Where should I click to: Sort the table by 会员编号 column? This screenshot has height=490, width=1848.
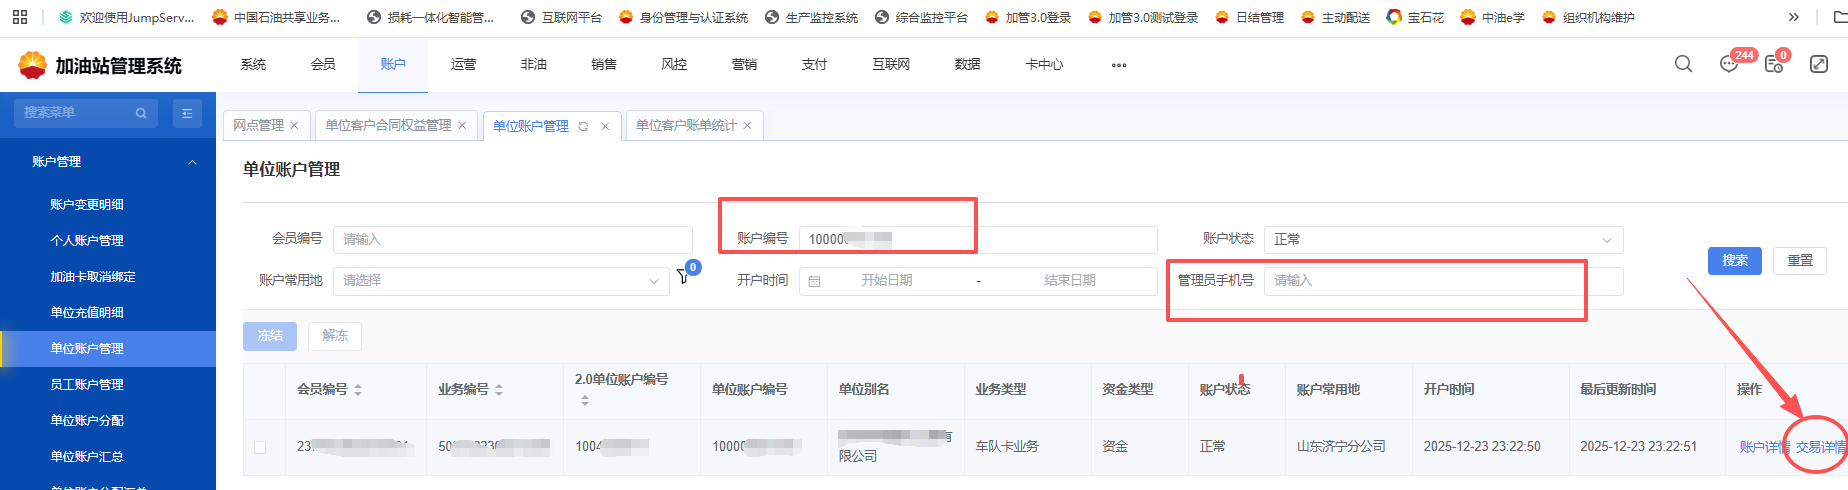tap(358, 389)
